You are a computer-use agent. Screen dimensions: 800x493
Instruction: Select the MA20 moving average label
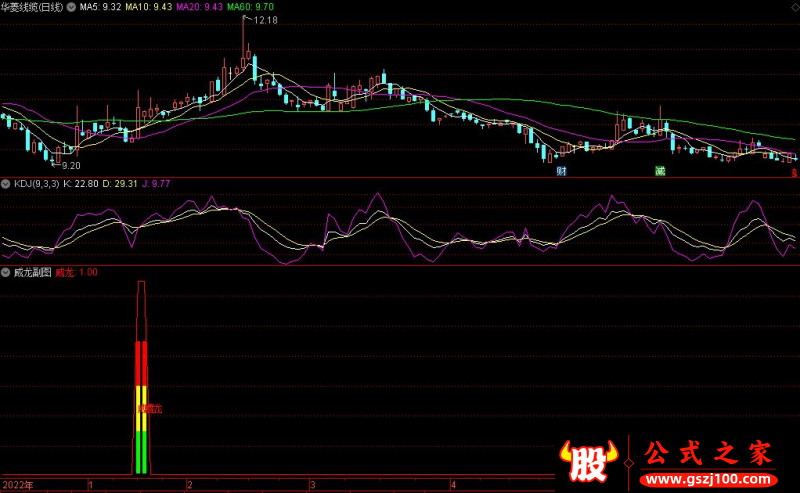[x=199, y=7]
